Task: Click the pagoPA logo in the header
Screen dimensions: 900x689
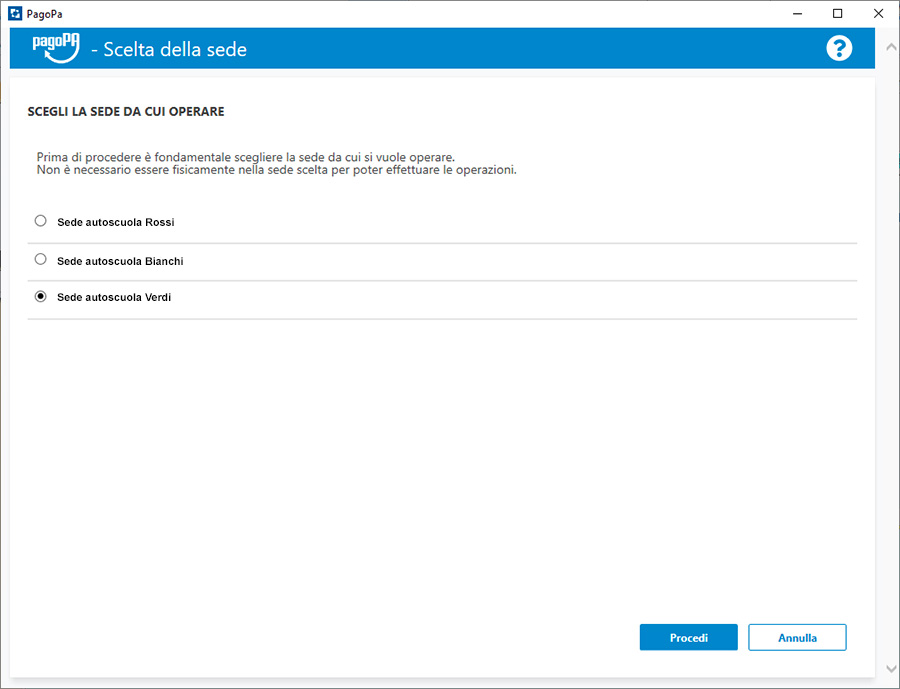Action: click(55, 49)
